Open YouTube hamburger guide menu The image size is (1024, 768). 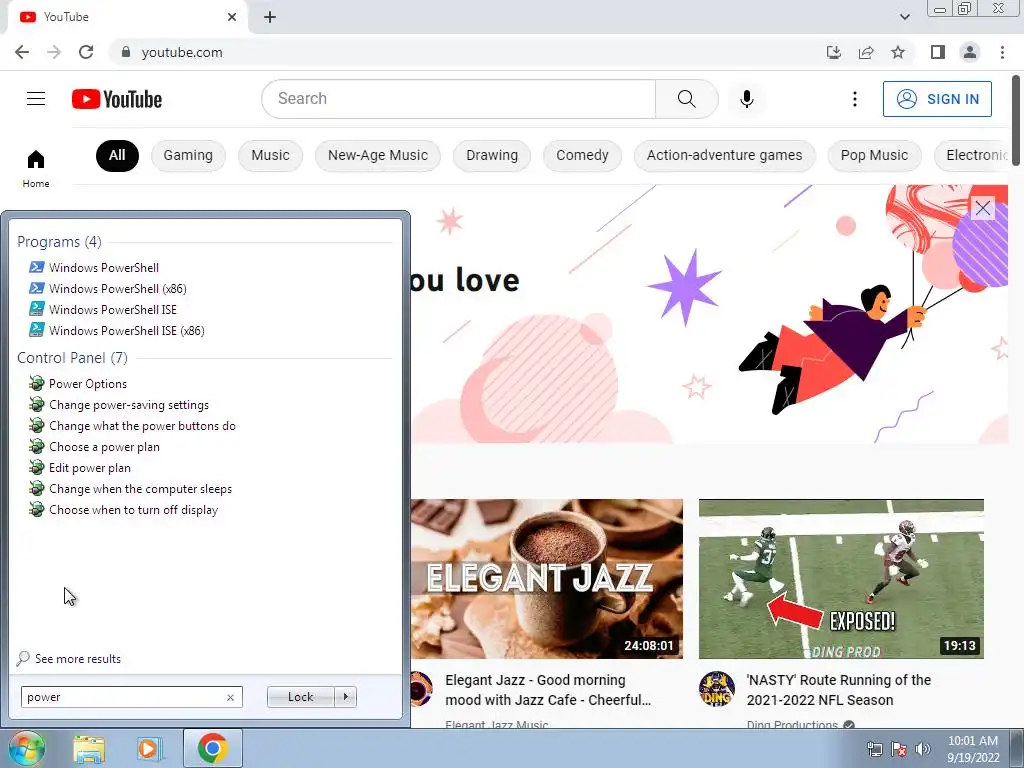36,99
